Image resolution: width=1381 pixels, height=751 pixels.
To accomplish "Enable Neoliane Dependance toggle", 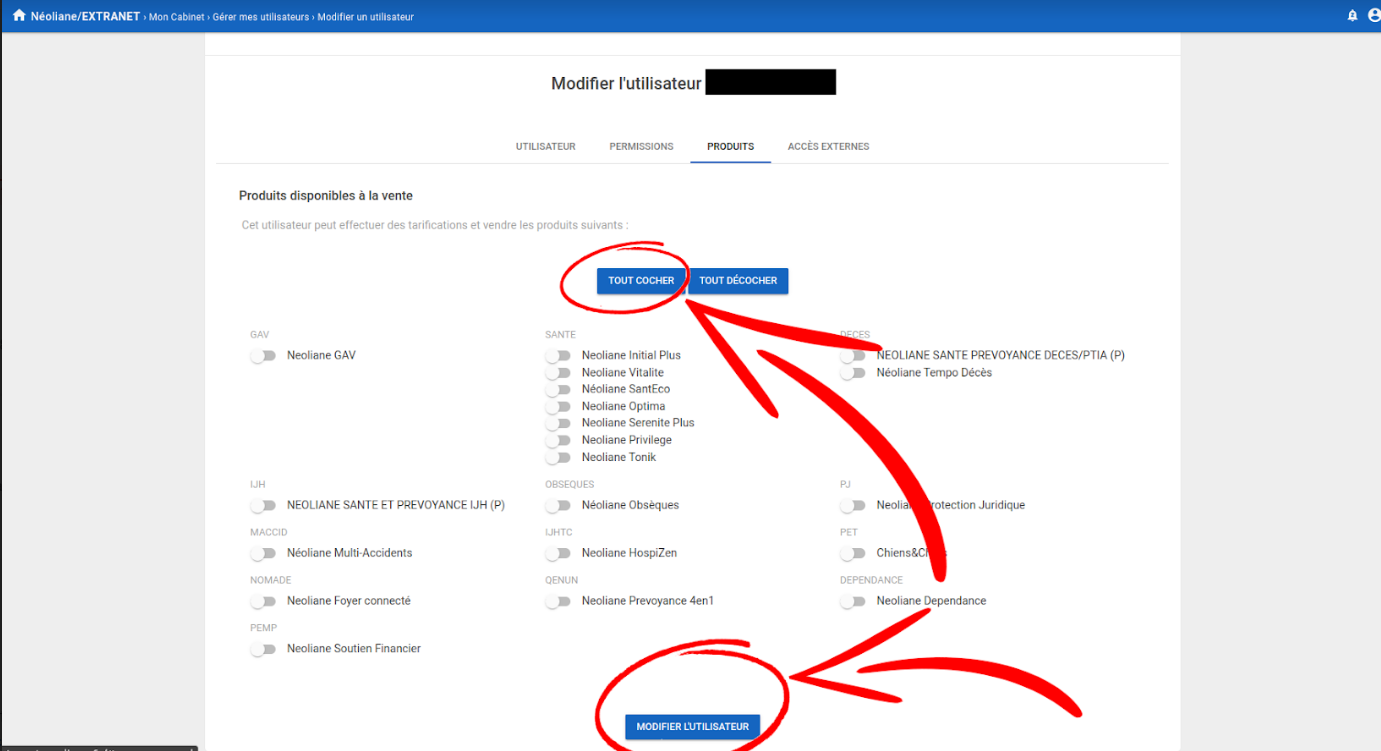I will [853, 602].
